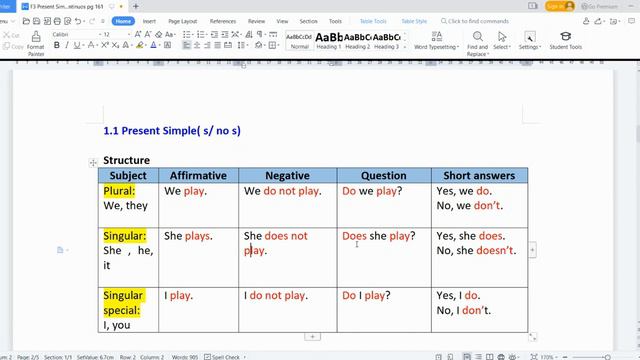Click the table move handle beside Structure

click(x=93, y=163)
